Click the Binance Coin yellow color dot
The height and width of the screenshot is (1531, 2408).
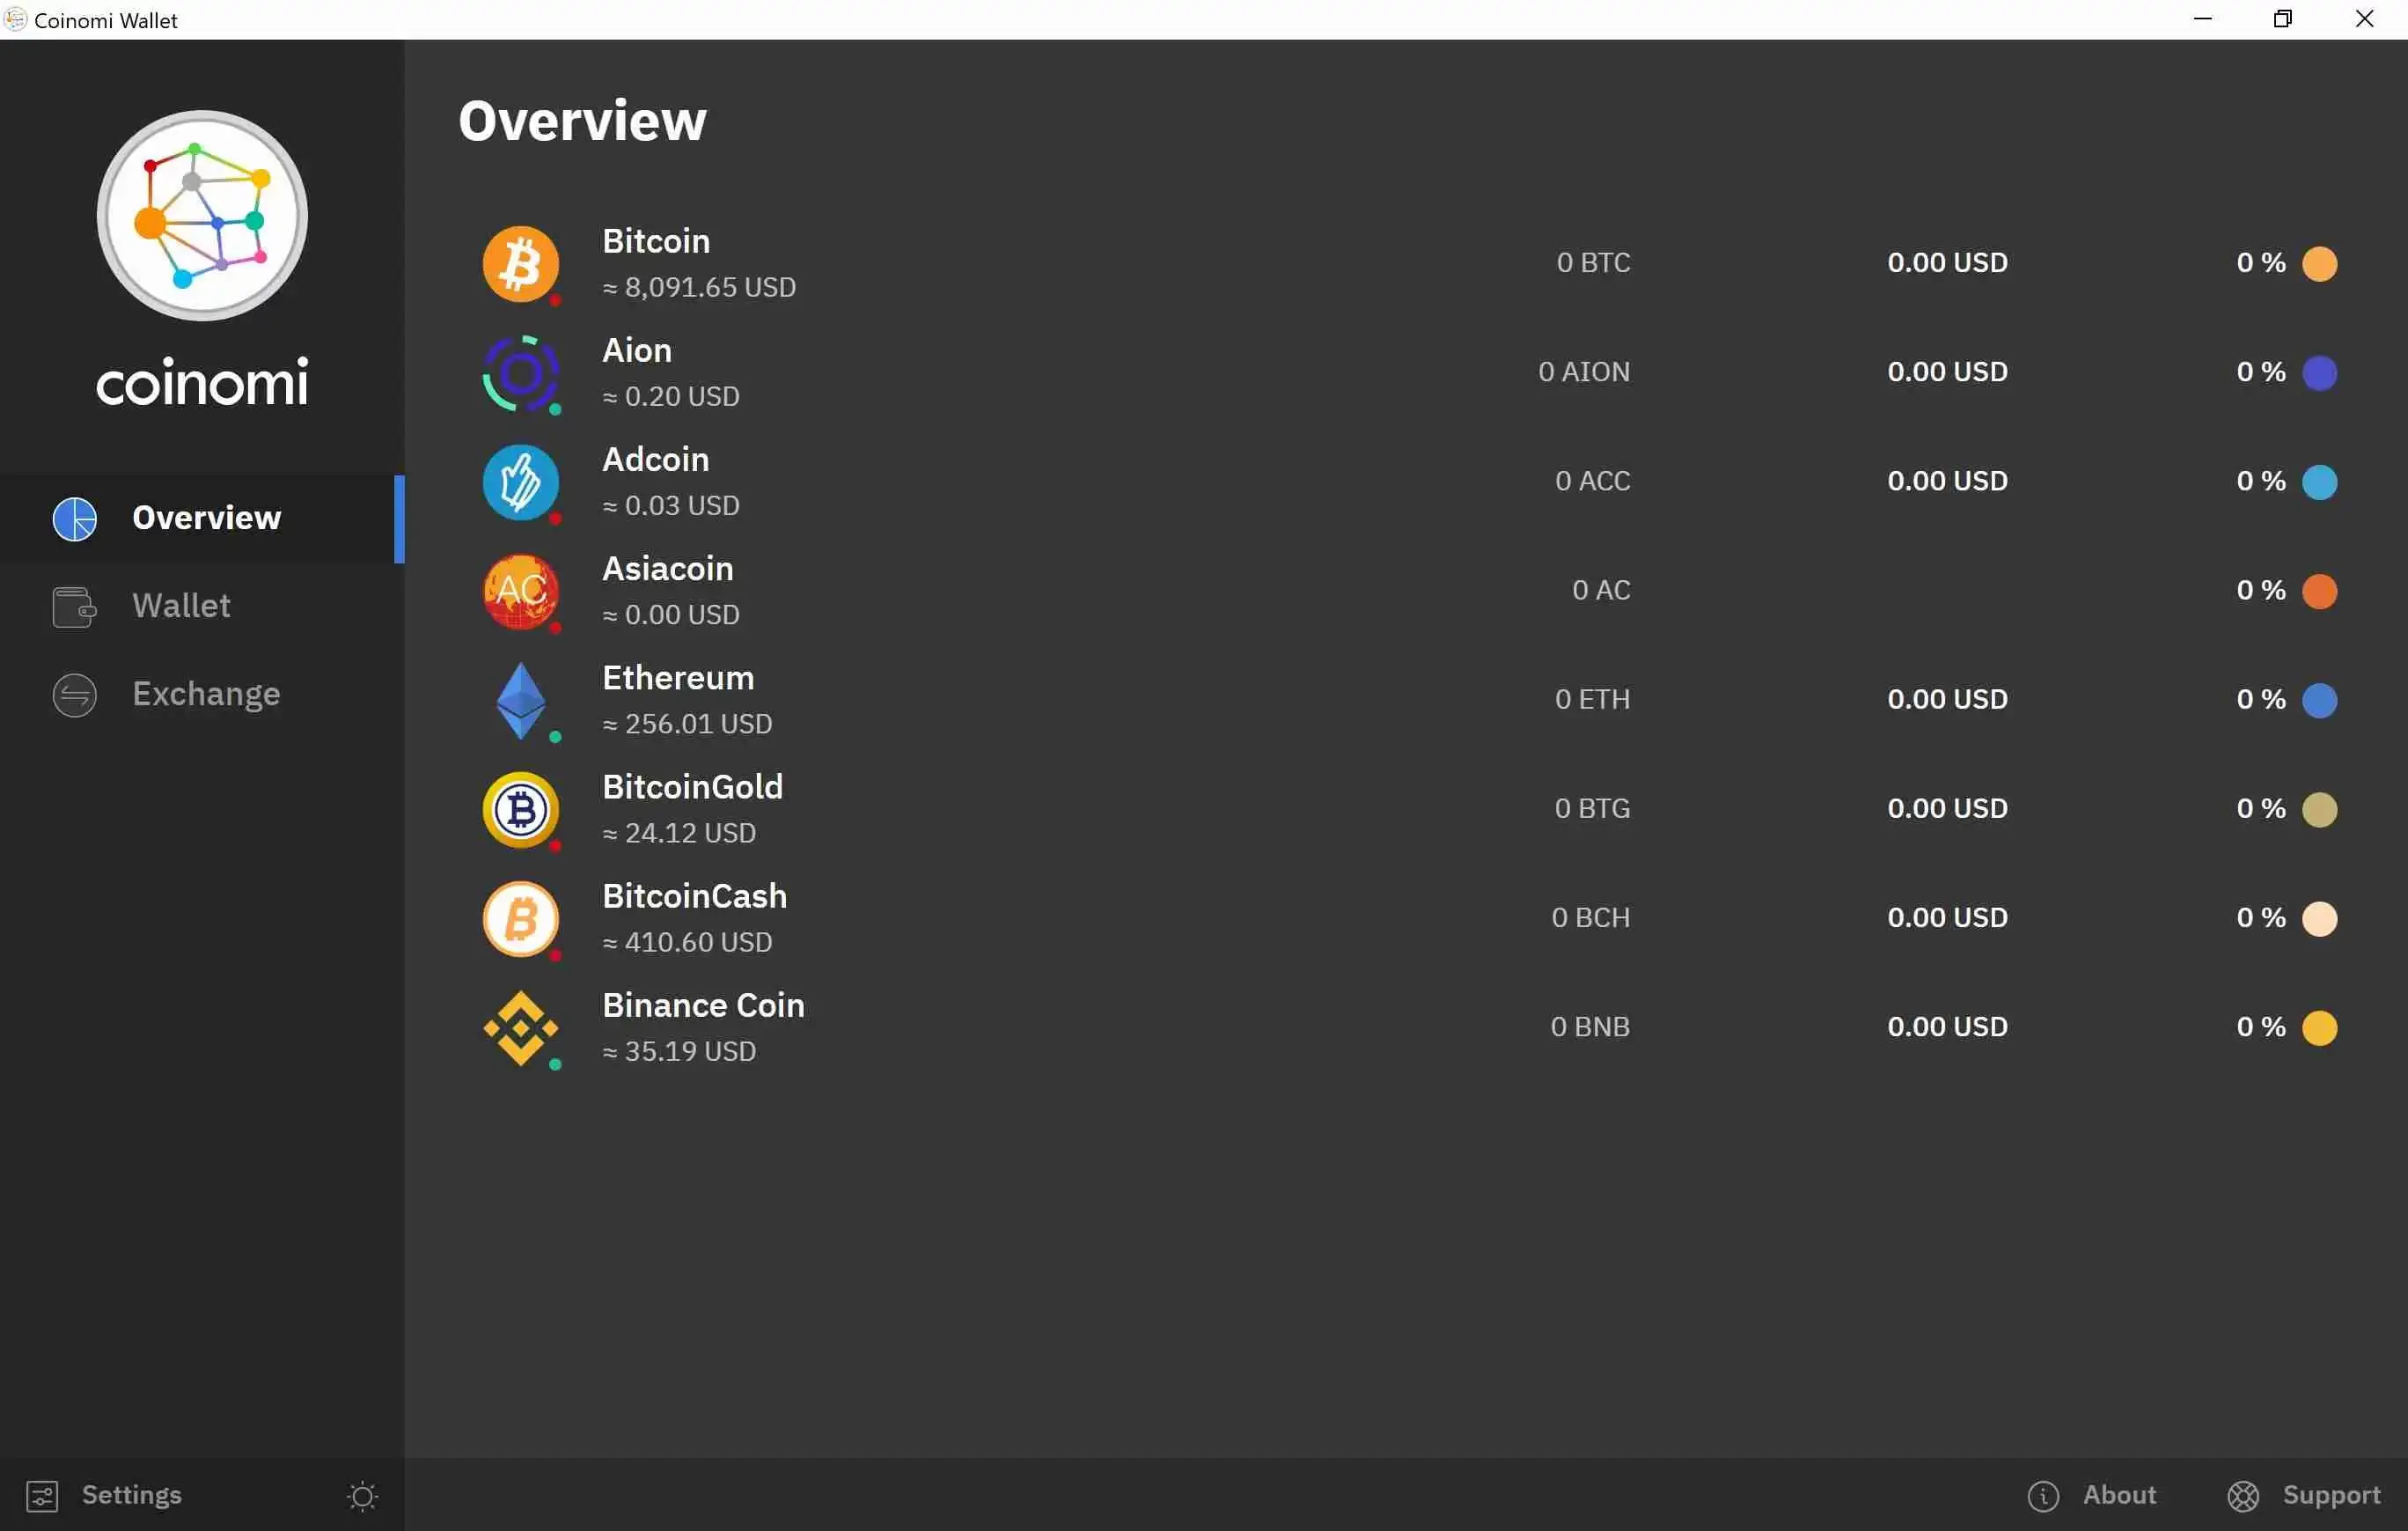(2319, 1027)
